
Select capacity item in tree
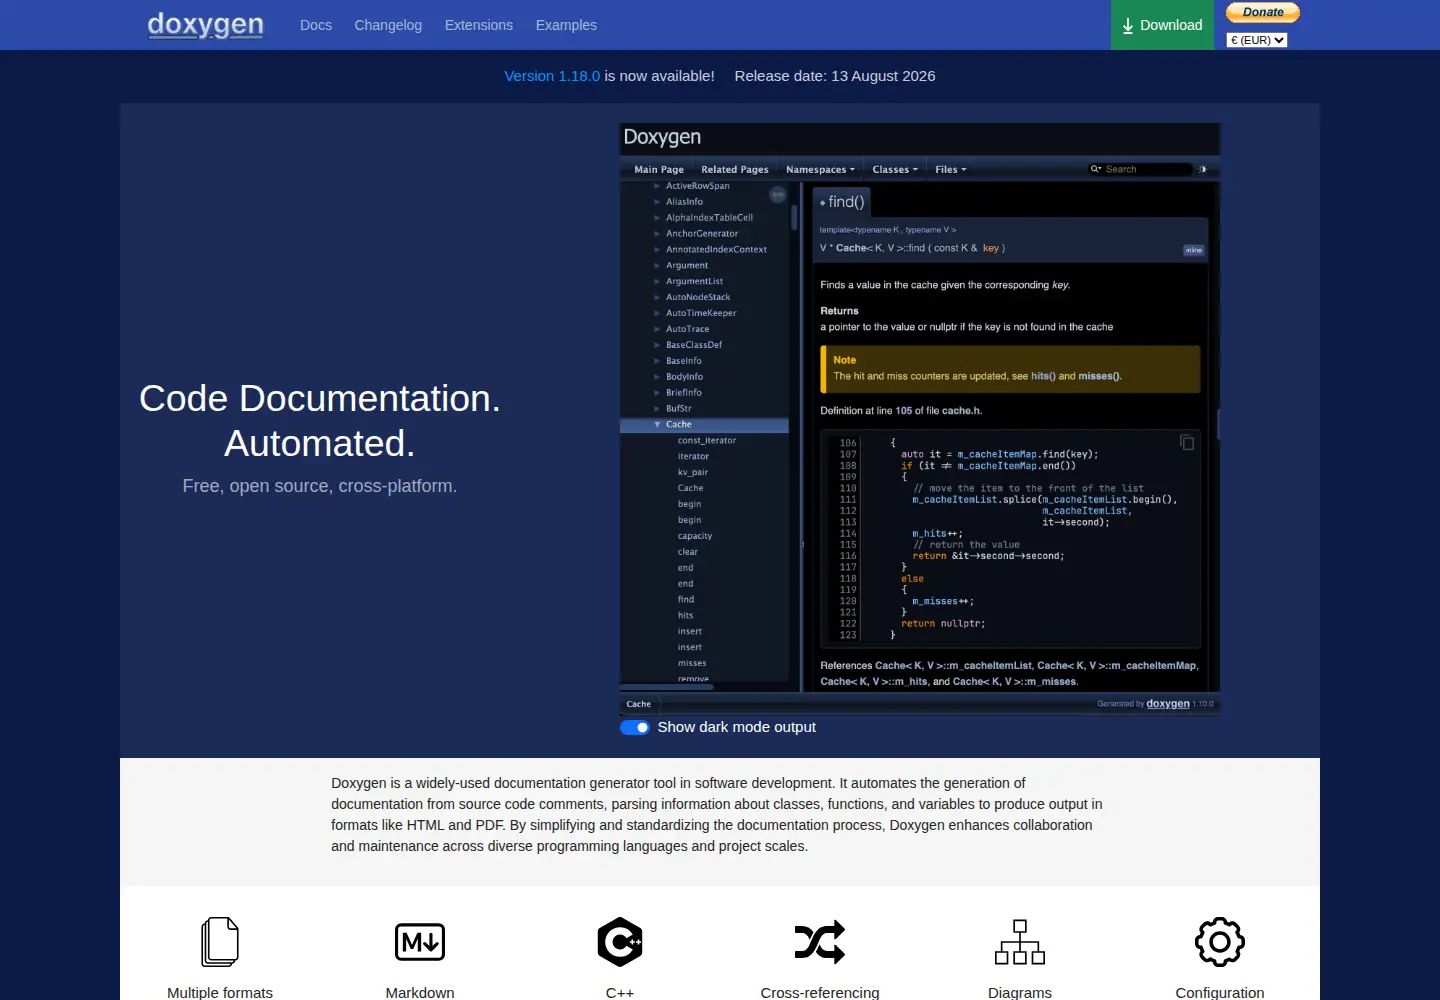pyautogui.click(x=695, y=536)
